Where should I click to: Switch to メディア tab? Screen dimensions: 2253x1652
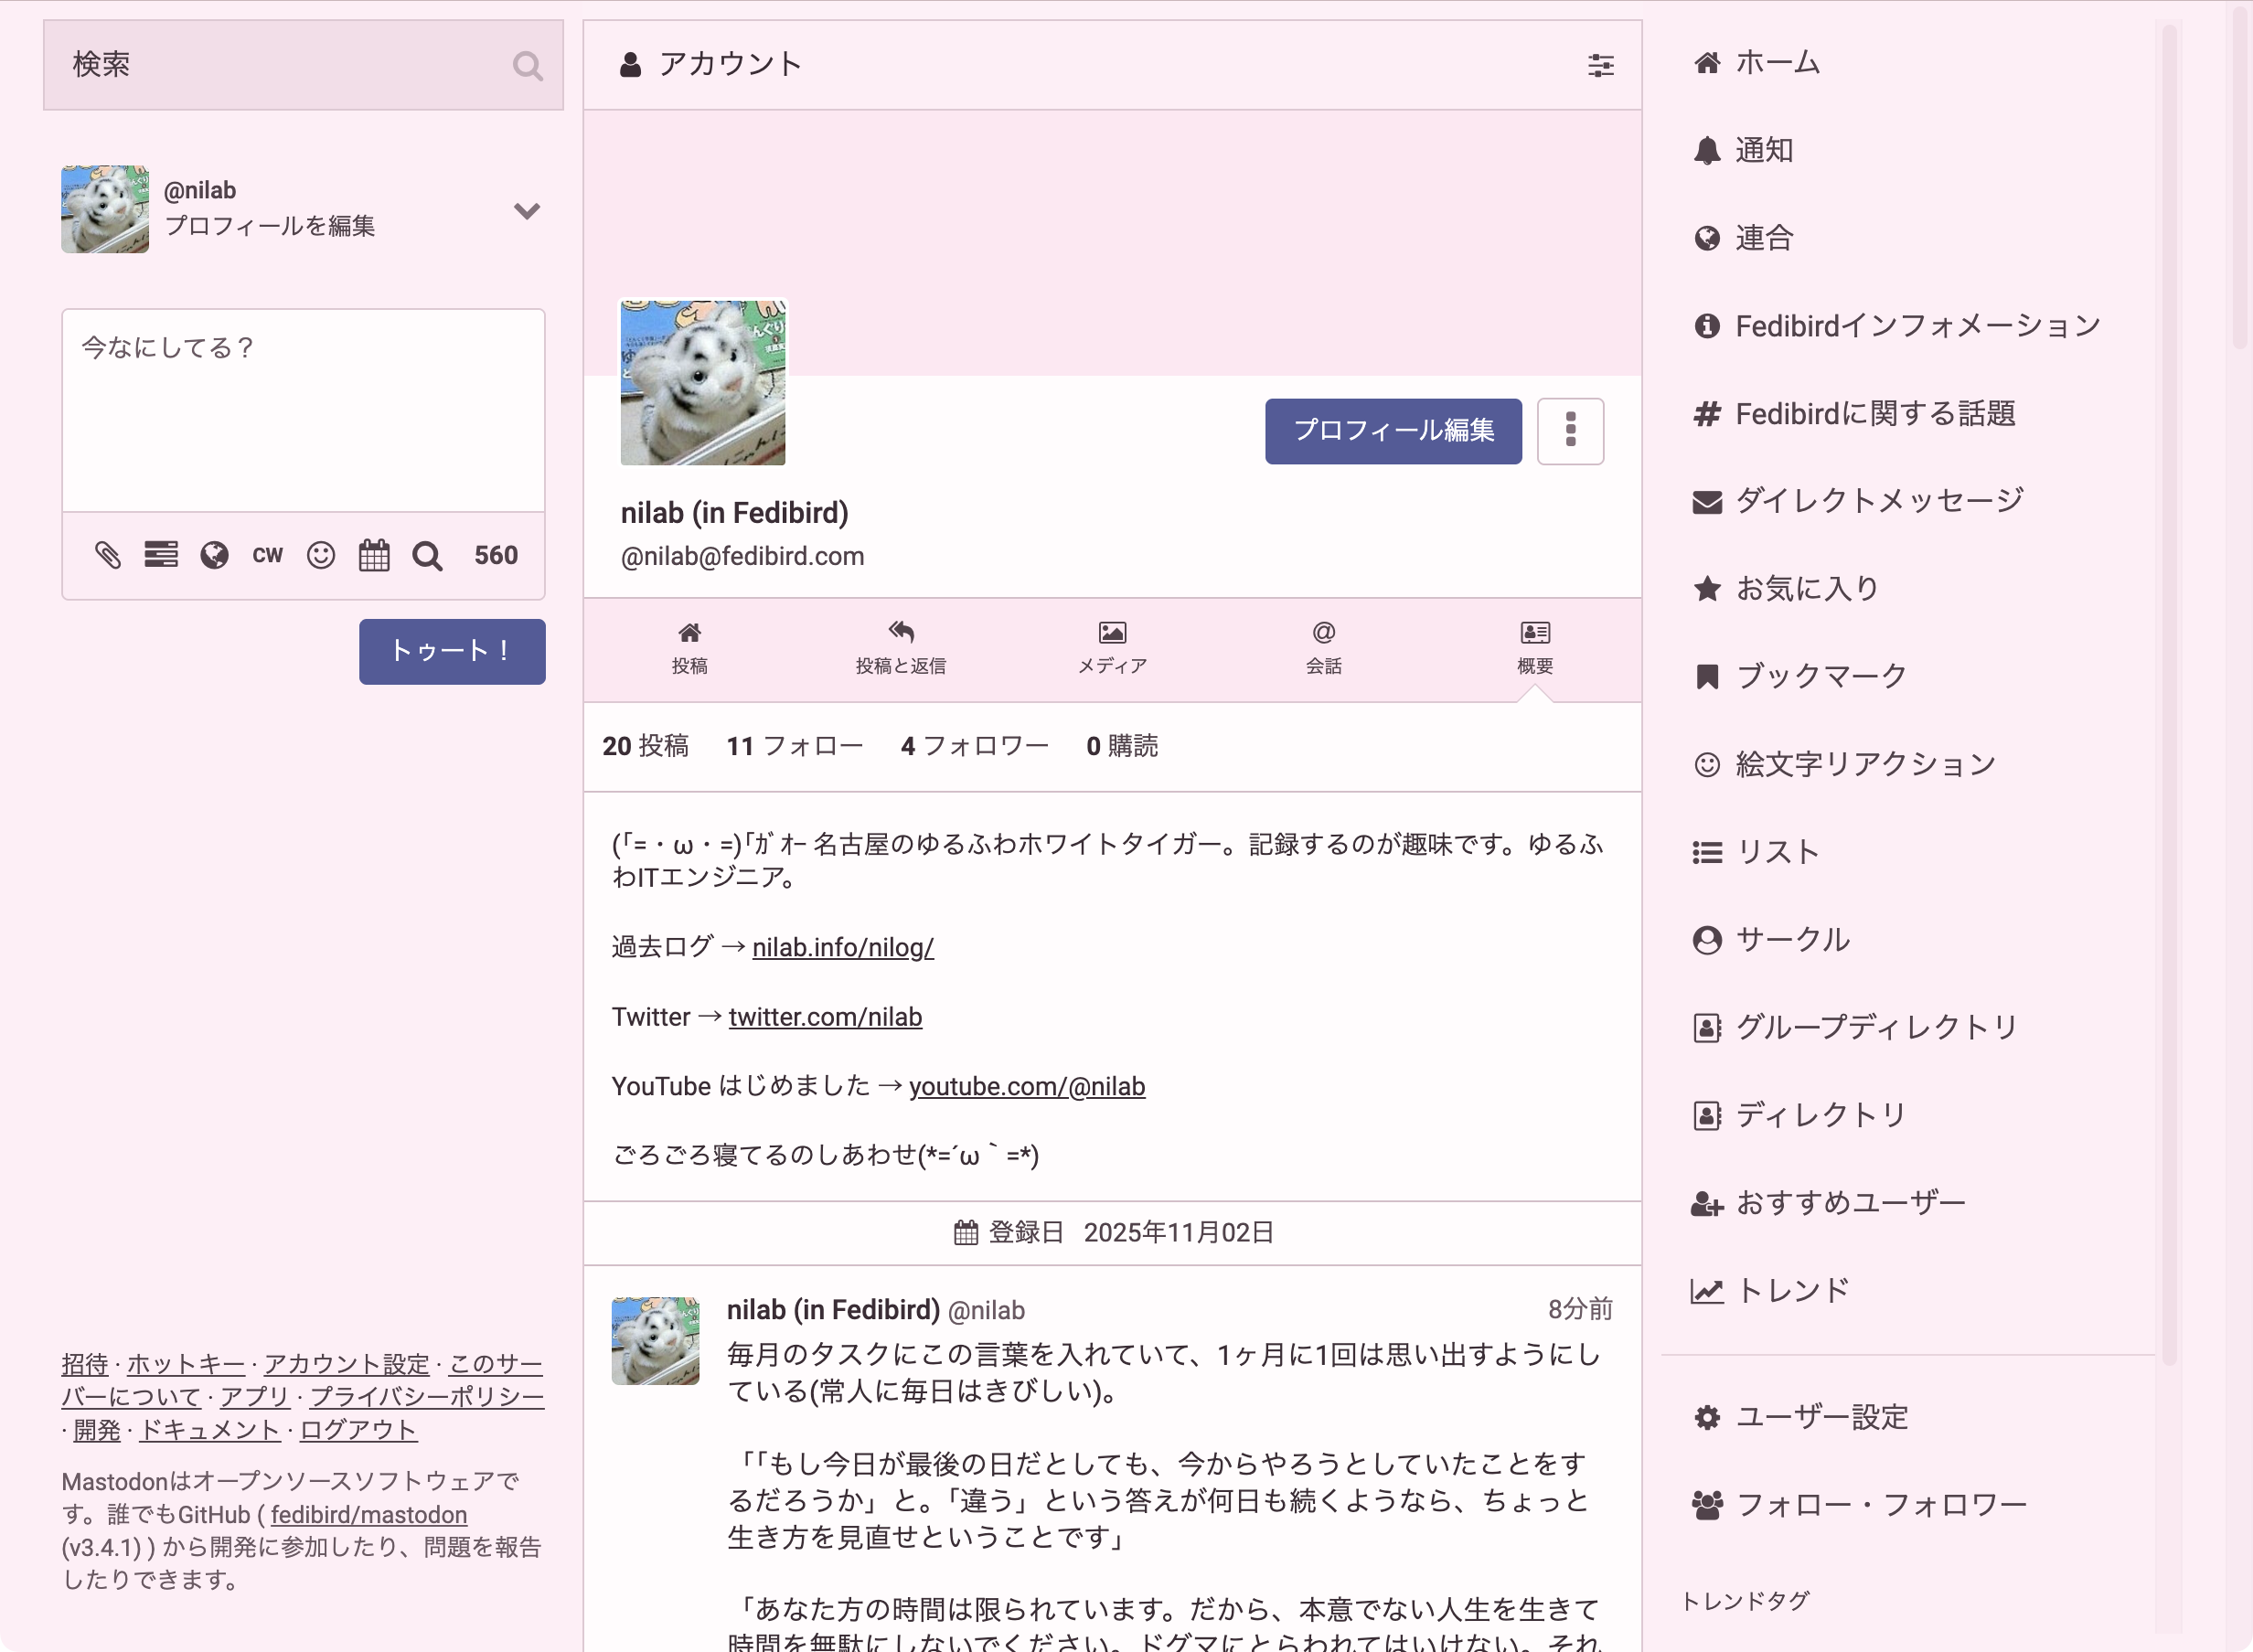pyautogui.click(x=1112, y=648)
